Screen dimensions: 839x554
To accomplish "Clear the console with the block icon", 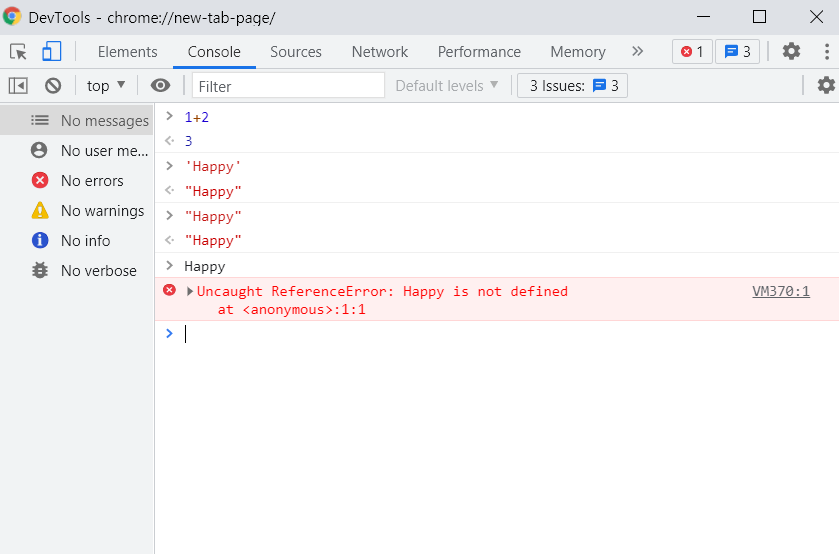I will coord(53,86).
